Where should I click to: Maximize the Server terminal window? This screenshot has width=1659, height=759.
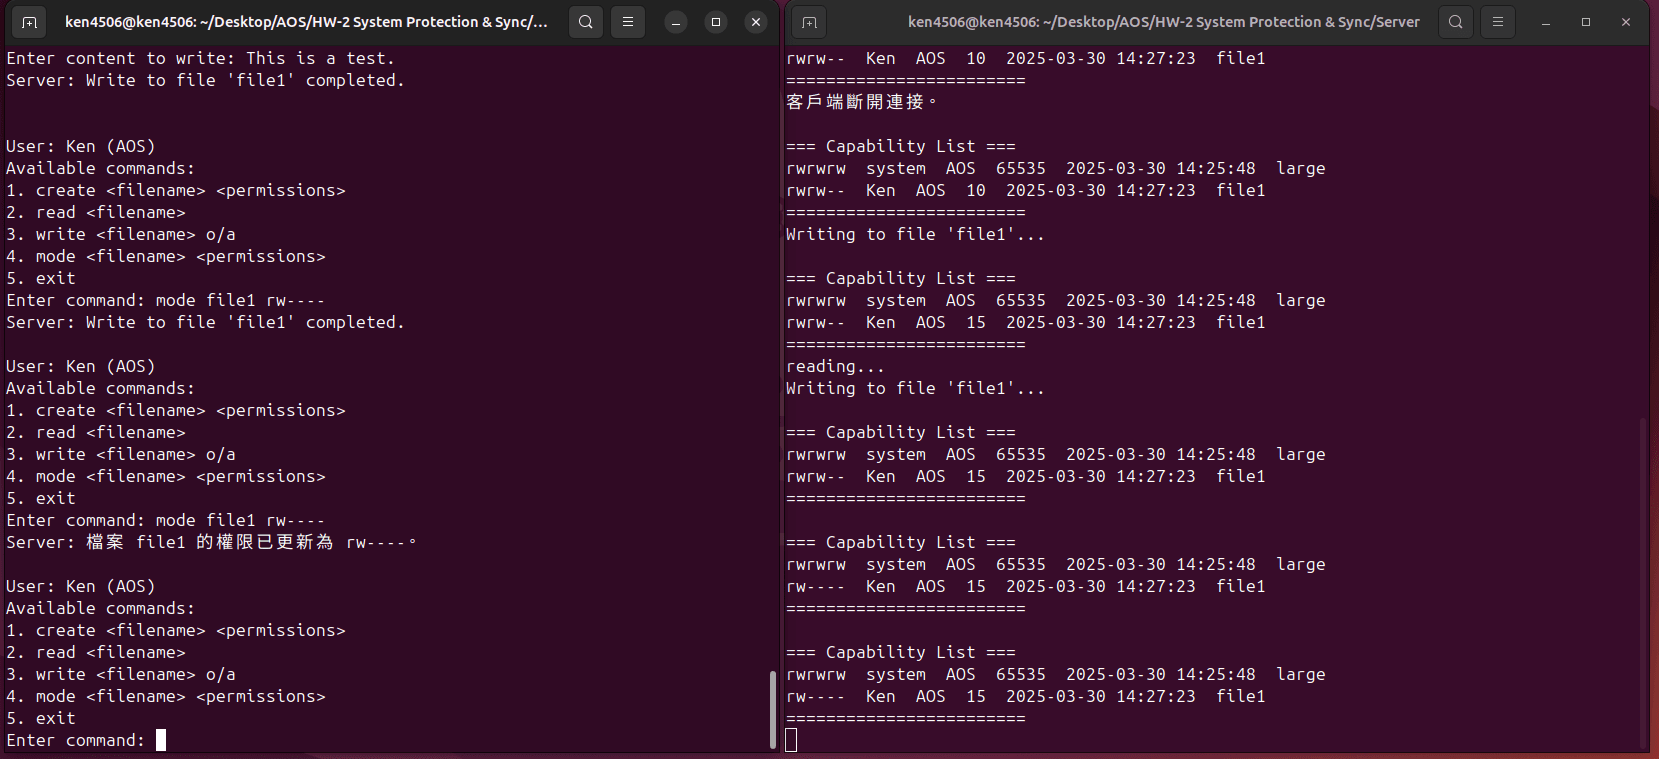[1586, 22]
